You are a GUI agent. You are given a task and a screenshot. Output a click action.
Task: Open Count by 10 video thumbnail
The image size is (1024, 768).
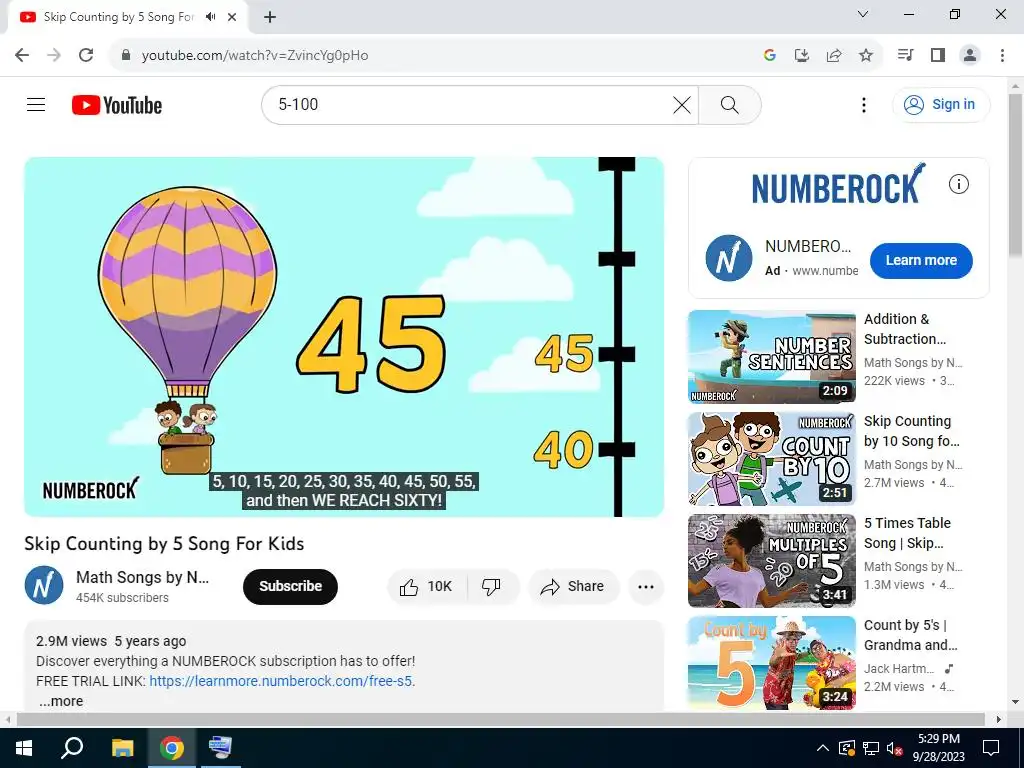(771, 459)
